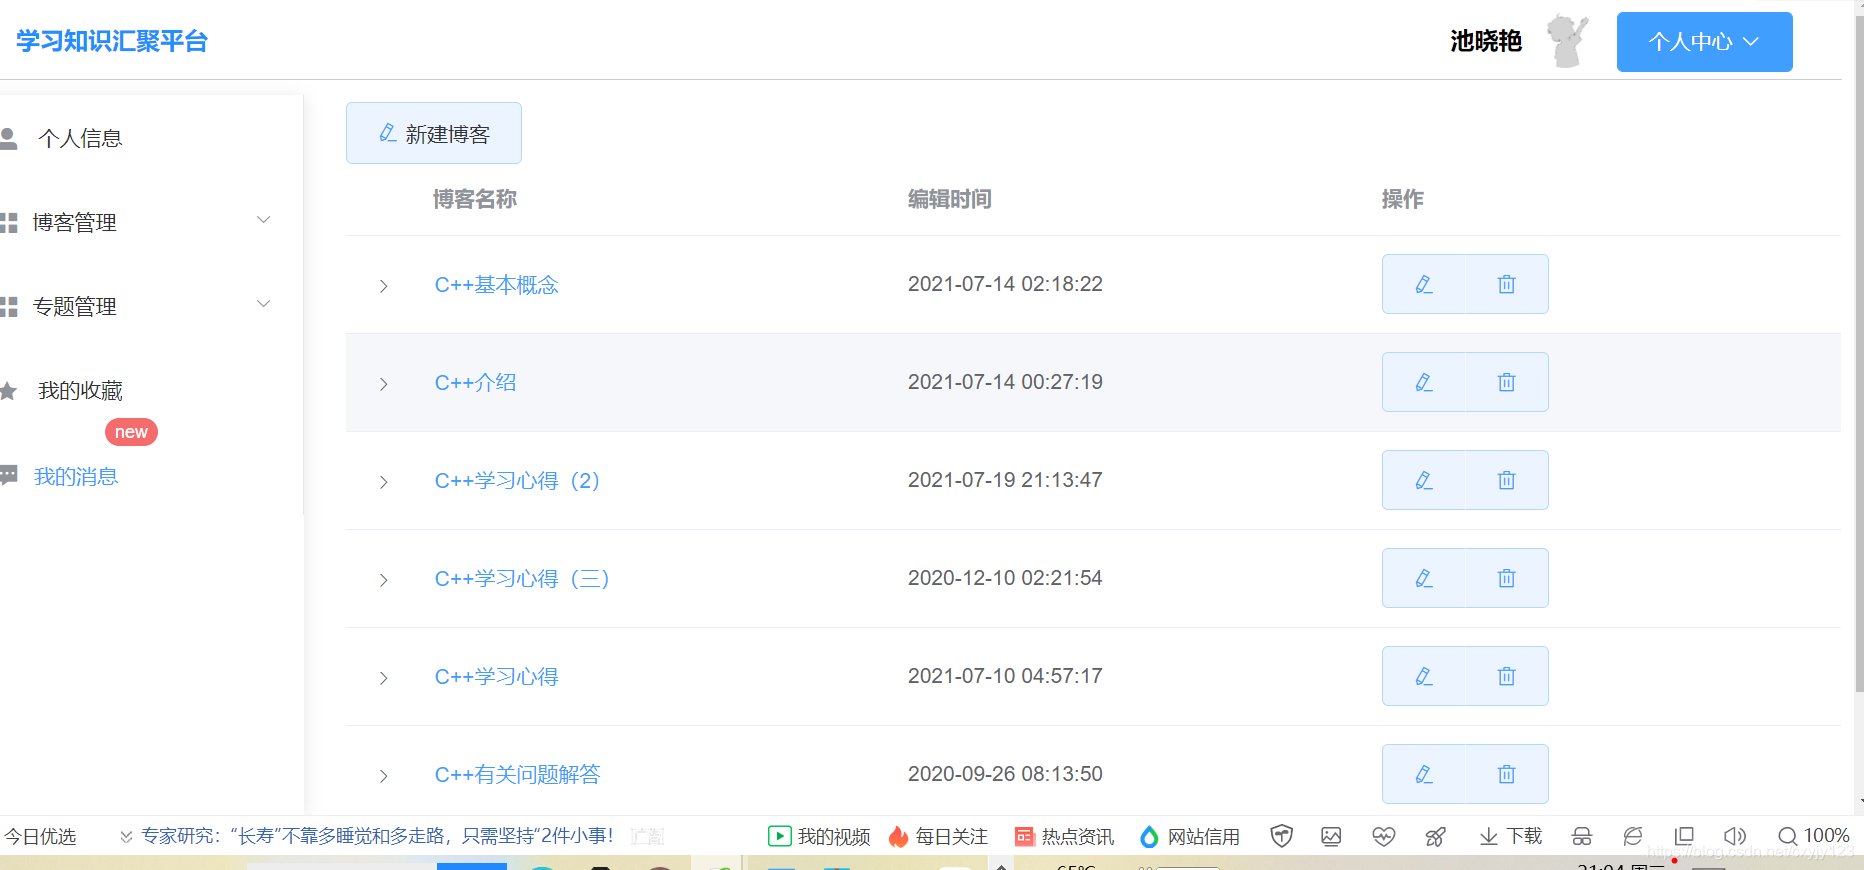The image size is (1864, 870).
Task: Open the C++介绍 blog link
Action: pyautogui.click(x=475, y=383)
